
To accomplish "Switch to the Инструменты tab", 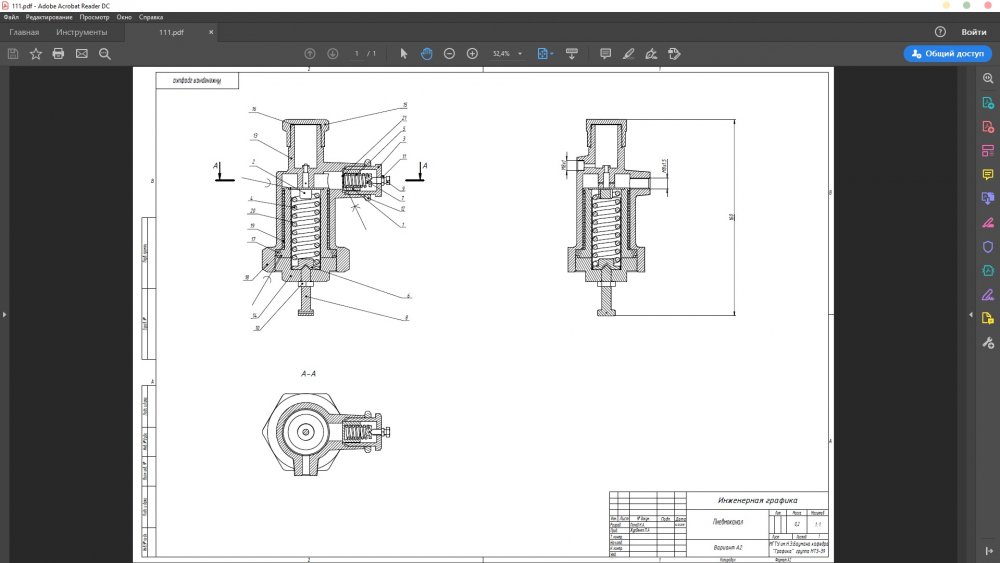I will pyautogui.click(x=81, y=32).
